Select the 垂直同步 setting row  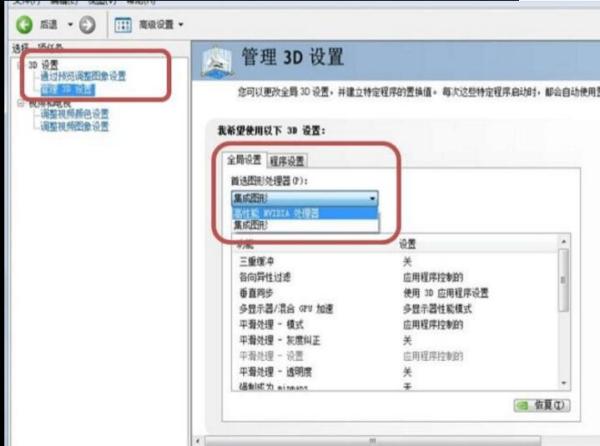click(396, 293)
